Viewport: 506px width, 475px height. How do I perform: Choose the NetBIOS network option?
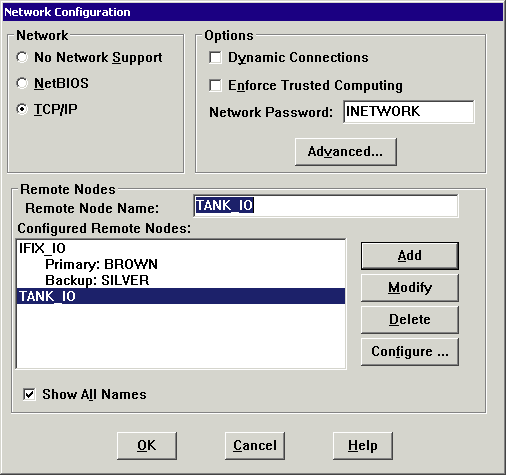coord(22,83)
